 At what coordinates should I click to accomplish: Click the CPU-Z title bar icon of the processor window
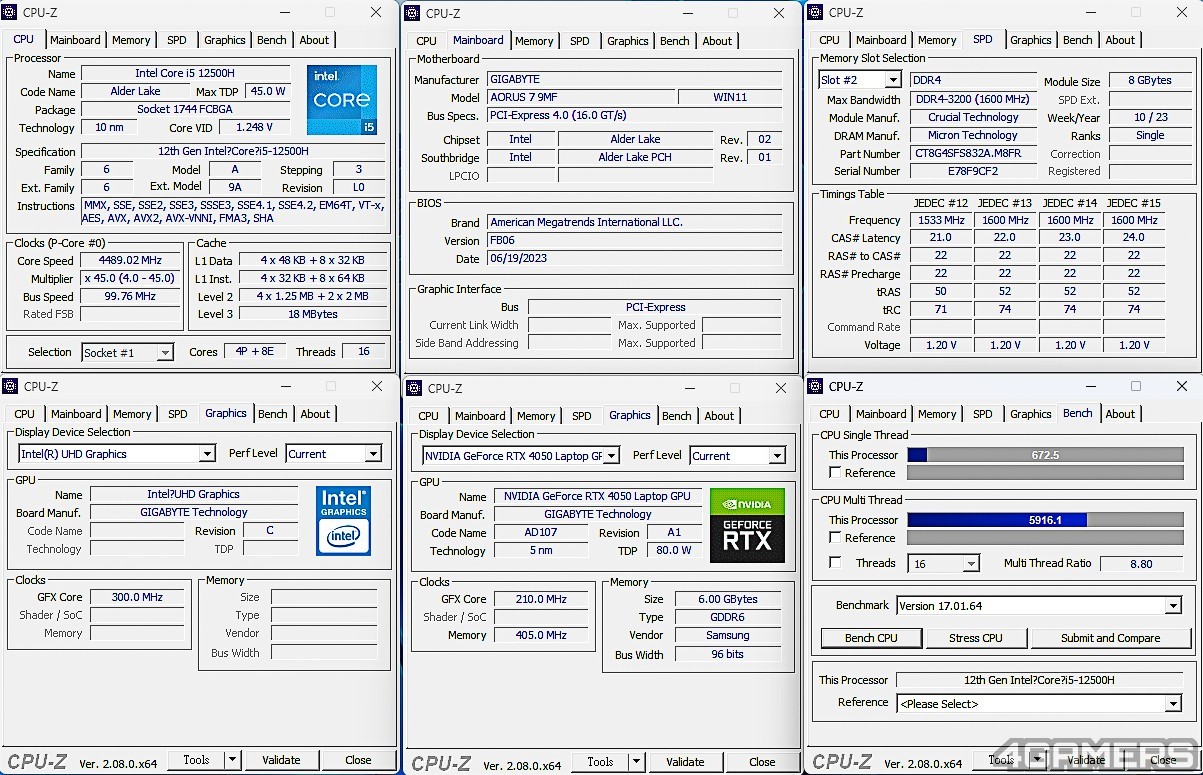pos(10,12)
